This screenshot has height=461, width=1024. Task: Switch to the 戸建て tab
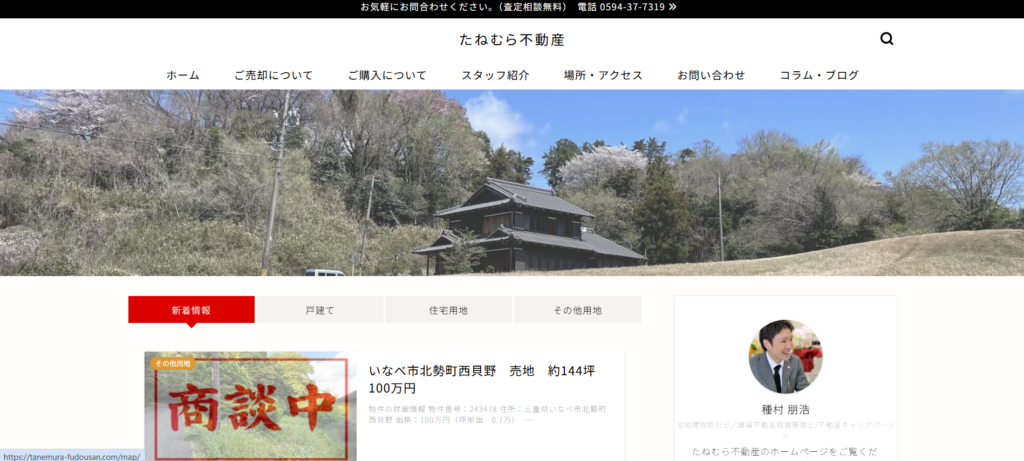[x=320, y=310]
